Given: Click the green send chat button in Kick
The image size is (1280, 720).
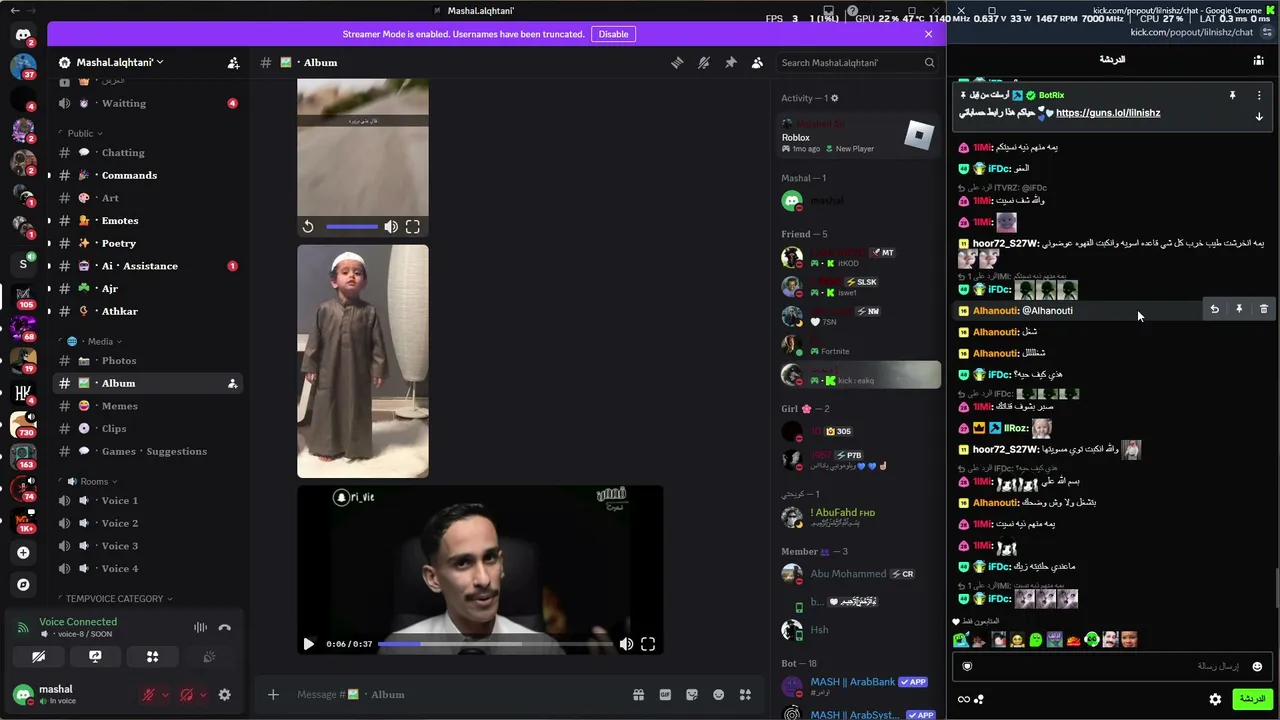Looking at the screenshot, I should click(1252, 699).
